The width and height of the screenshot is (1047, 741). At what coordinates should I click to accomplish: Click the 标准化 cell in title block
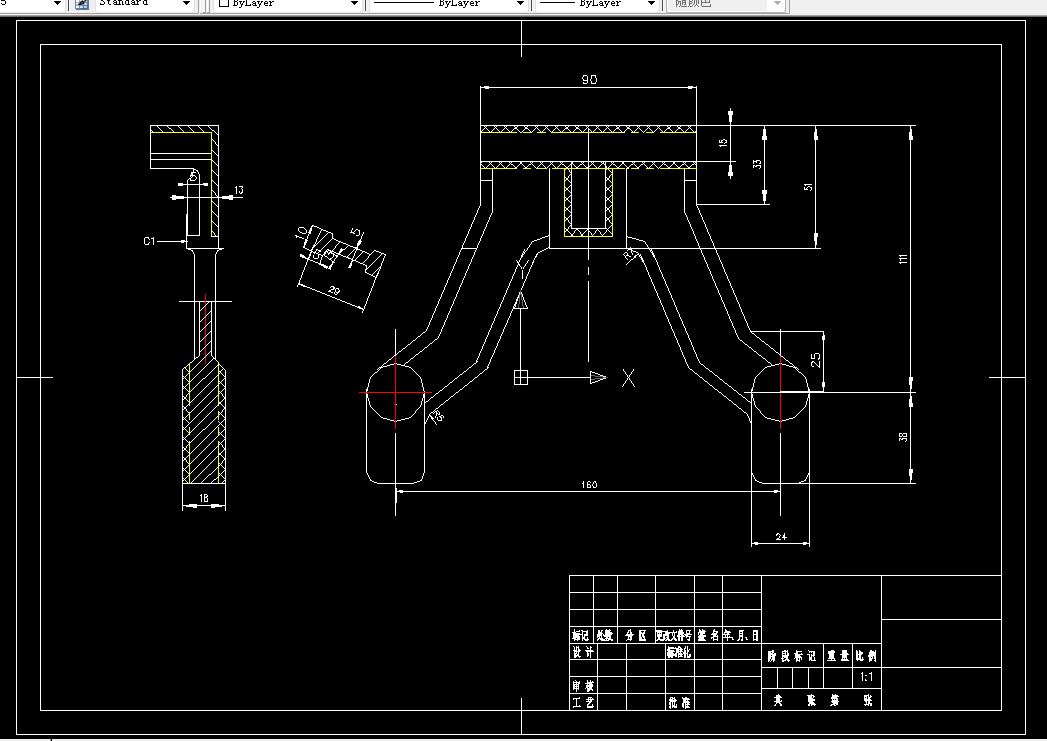click(679, 652)
